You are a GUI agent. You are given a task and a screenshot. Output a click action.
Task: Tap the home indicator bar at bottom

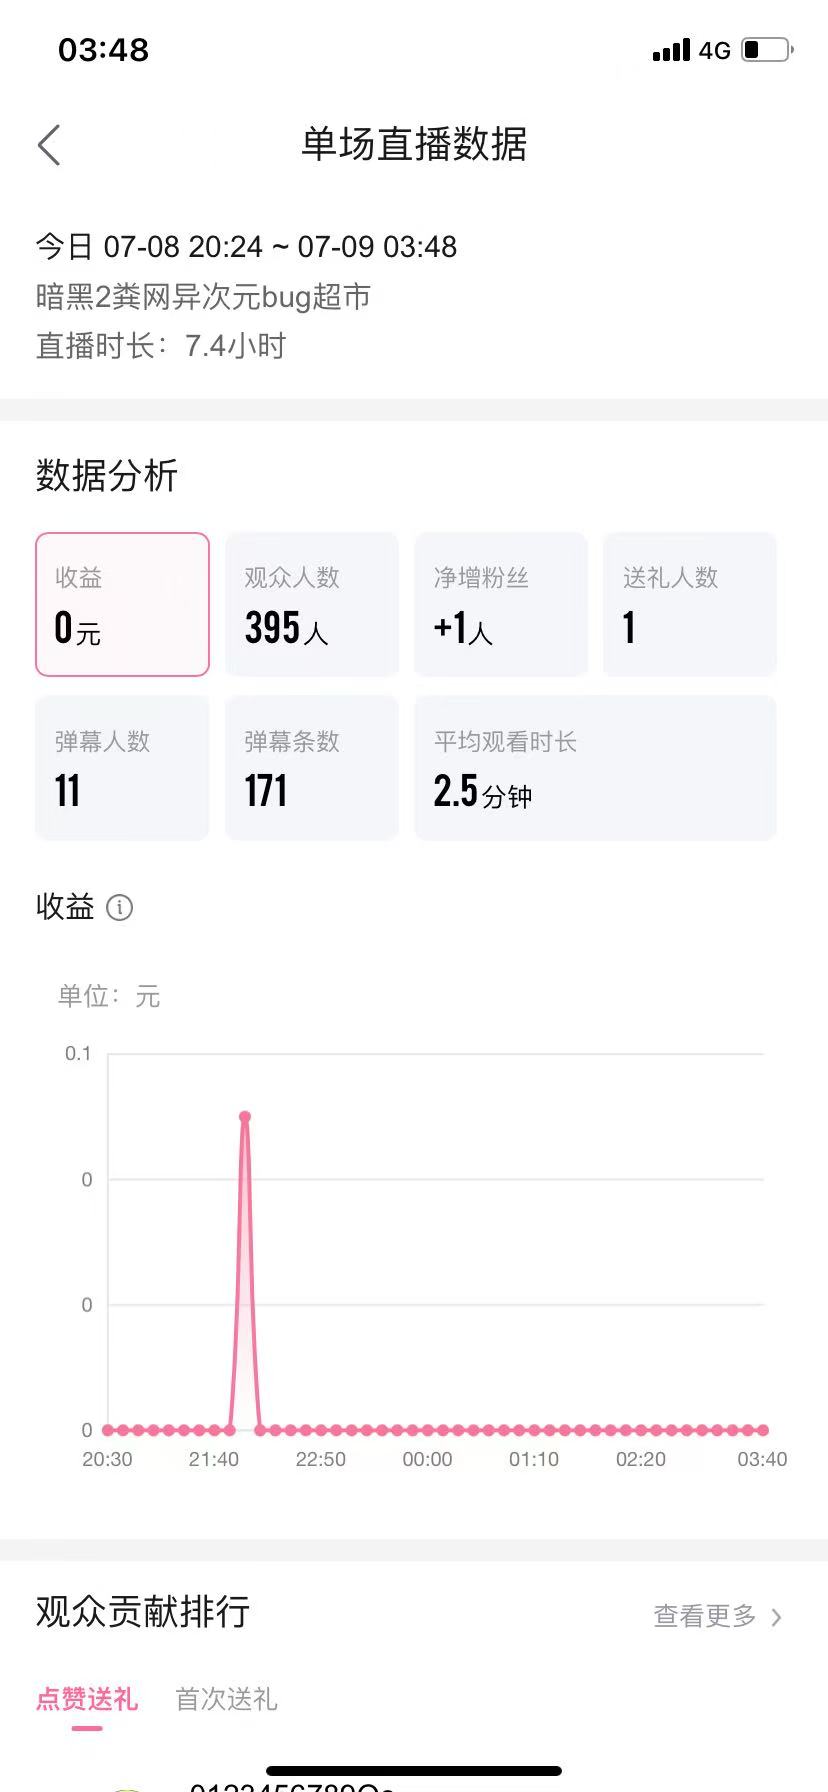click(414, 1771)
